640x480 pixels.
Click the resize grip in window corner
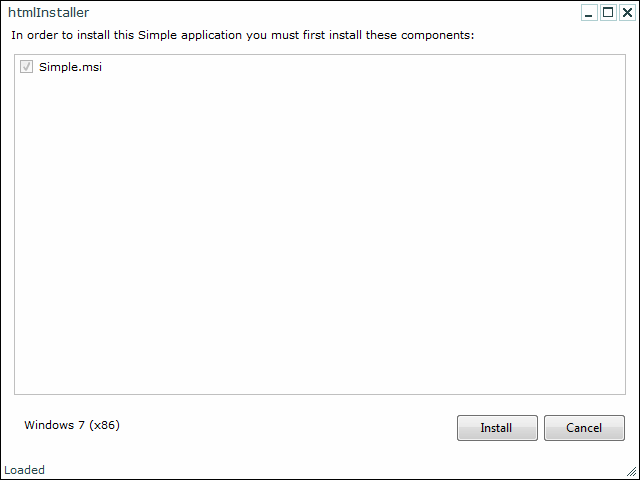(x=631, y=471)
